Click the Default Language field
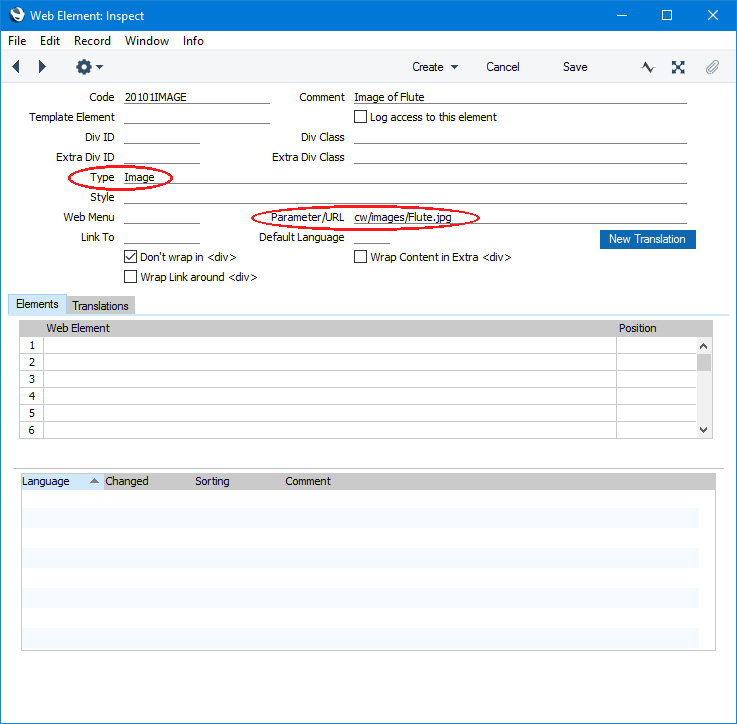737x724 pixels. (371, 237)
